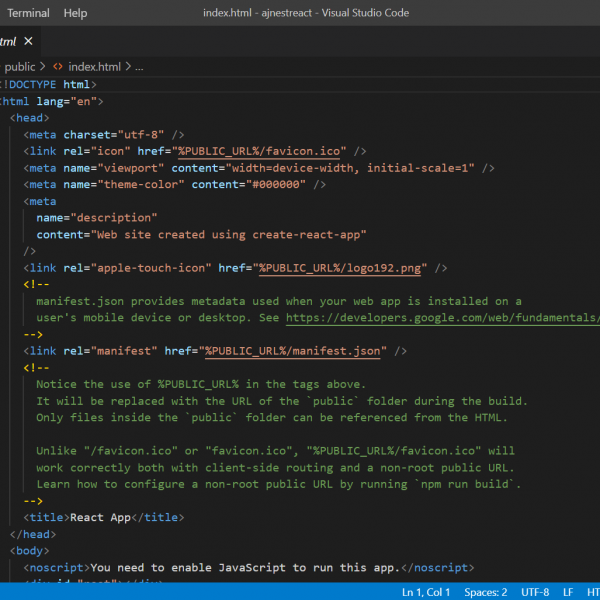The height and width of the screenshot is (600, 600).
Task: Select the UTF-8 encoding indicator
Action: coord(534,592)
